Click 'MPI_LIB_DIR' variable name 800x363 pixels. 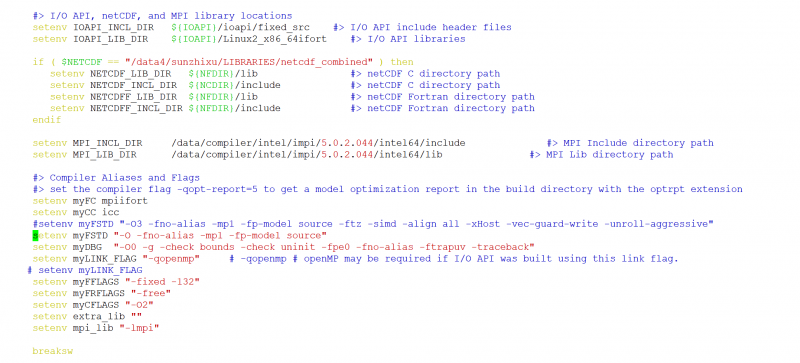pos(104,154)
